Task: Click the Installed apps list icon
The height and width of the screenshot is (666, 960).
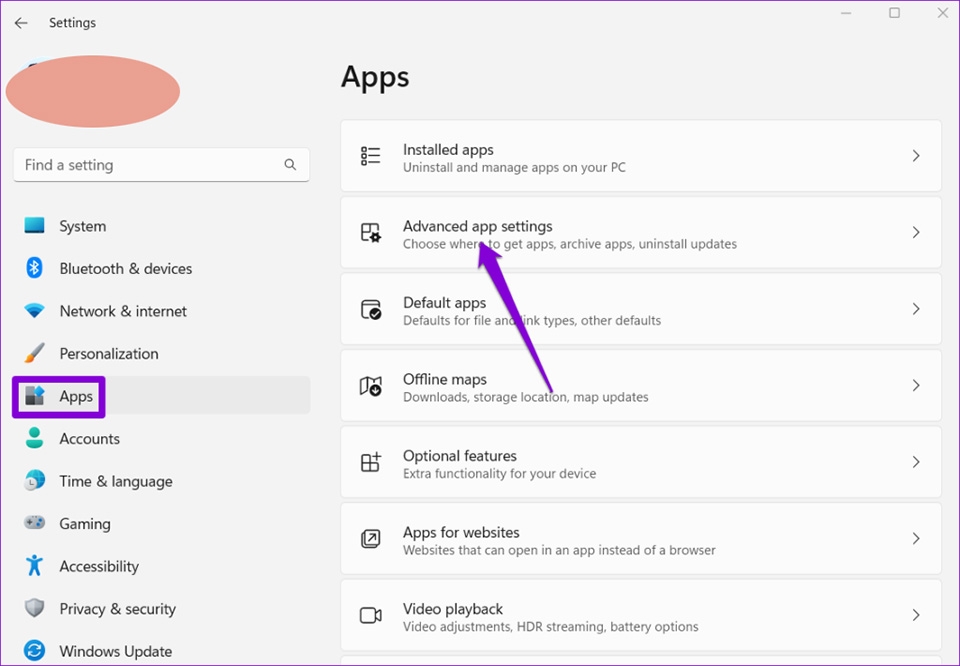Action: pyautogui.click(x=370, y=156)
